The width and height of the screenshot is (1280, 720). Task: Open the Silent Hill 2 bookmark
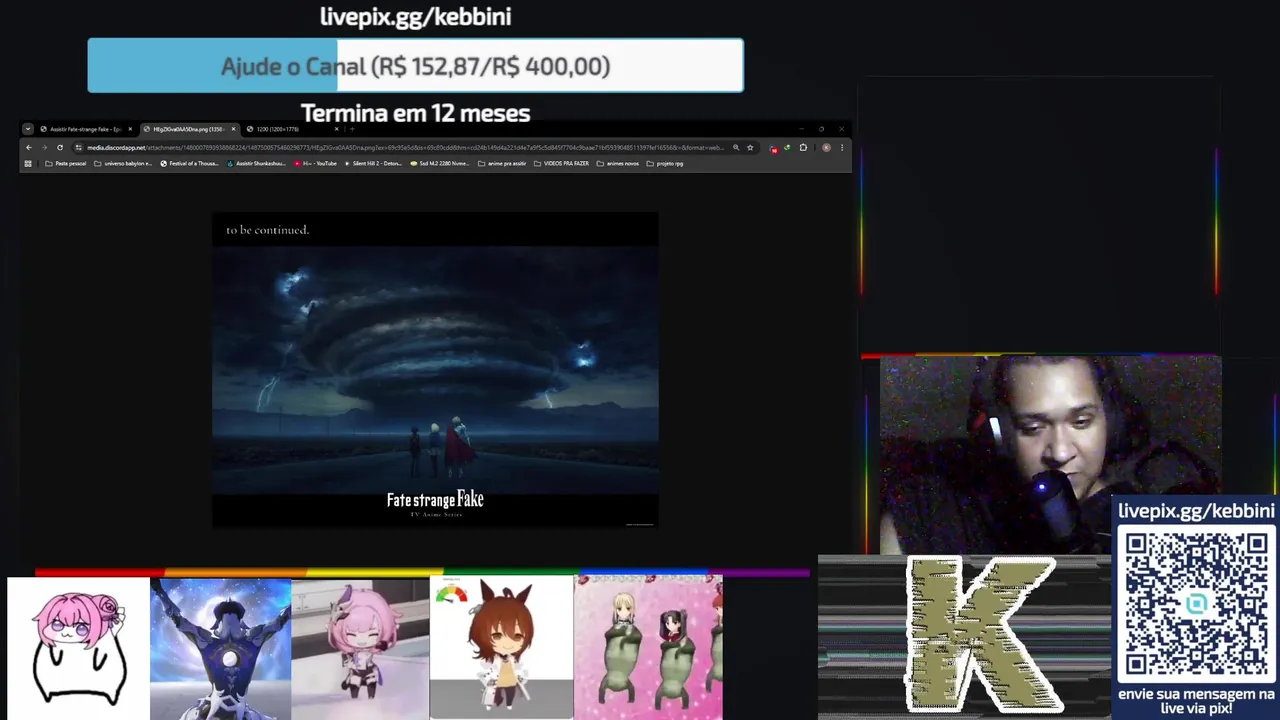[x=371, y=163]
